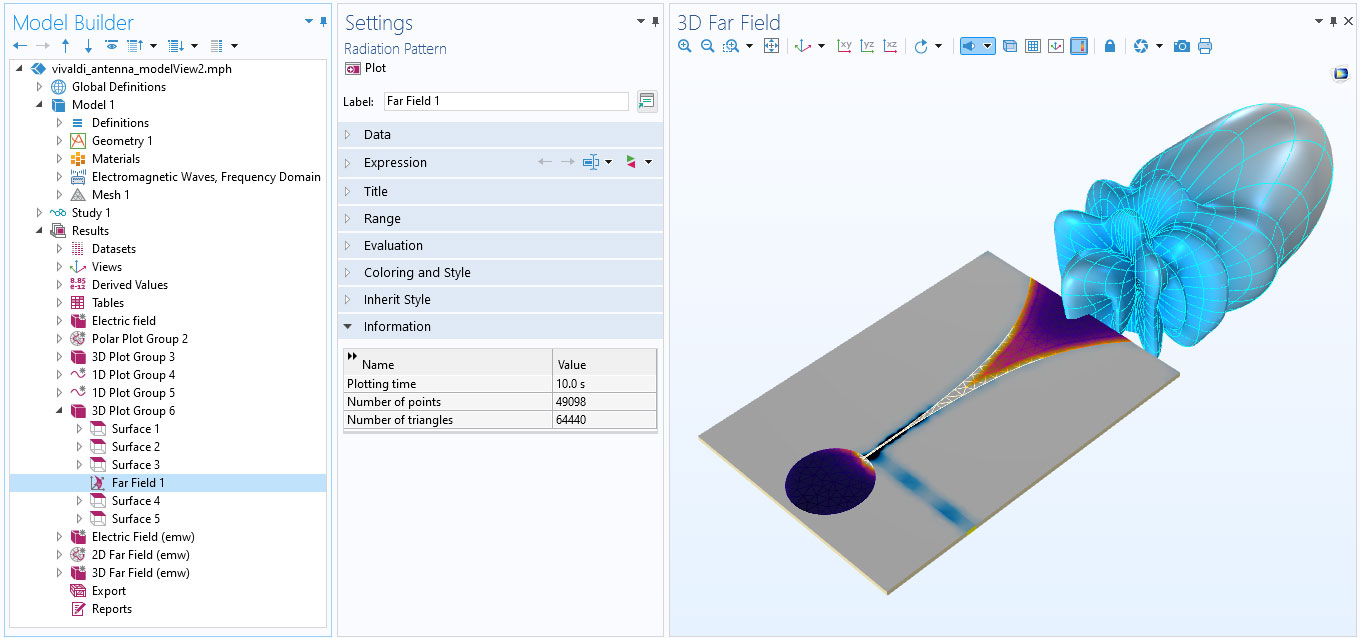
Task: Toggle the view lock padlock
Action: click(x=1109, y=46)
